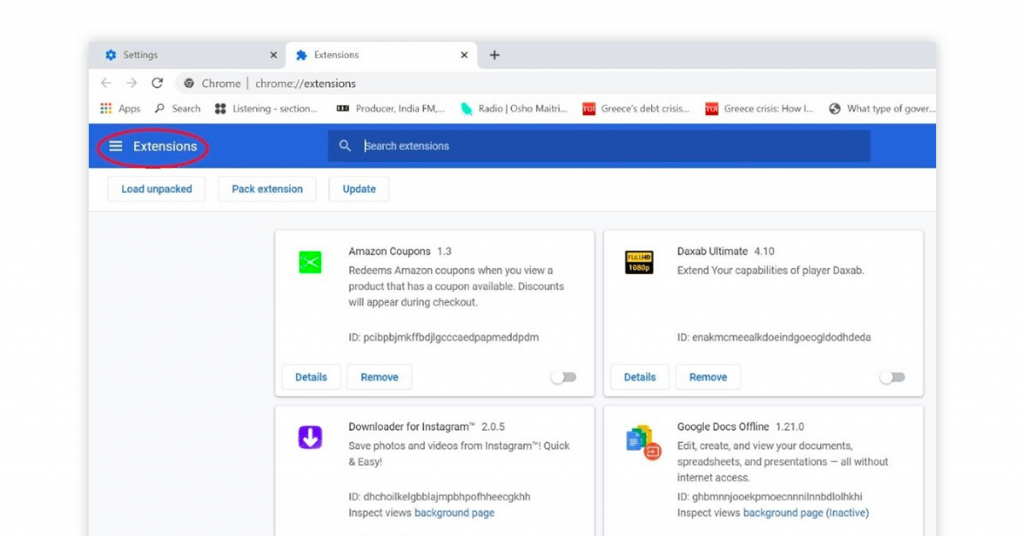Click the Amazon Coupons green extension icon

310,262
